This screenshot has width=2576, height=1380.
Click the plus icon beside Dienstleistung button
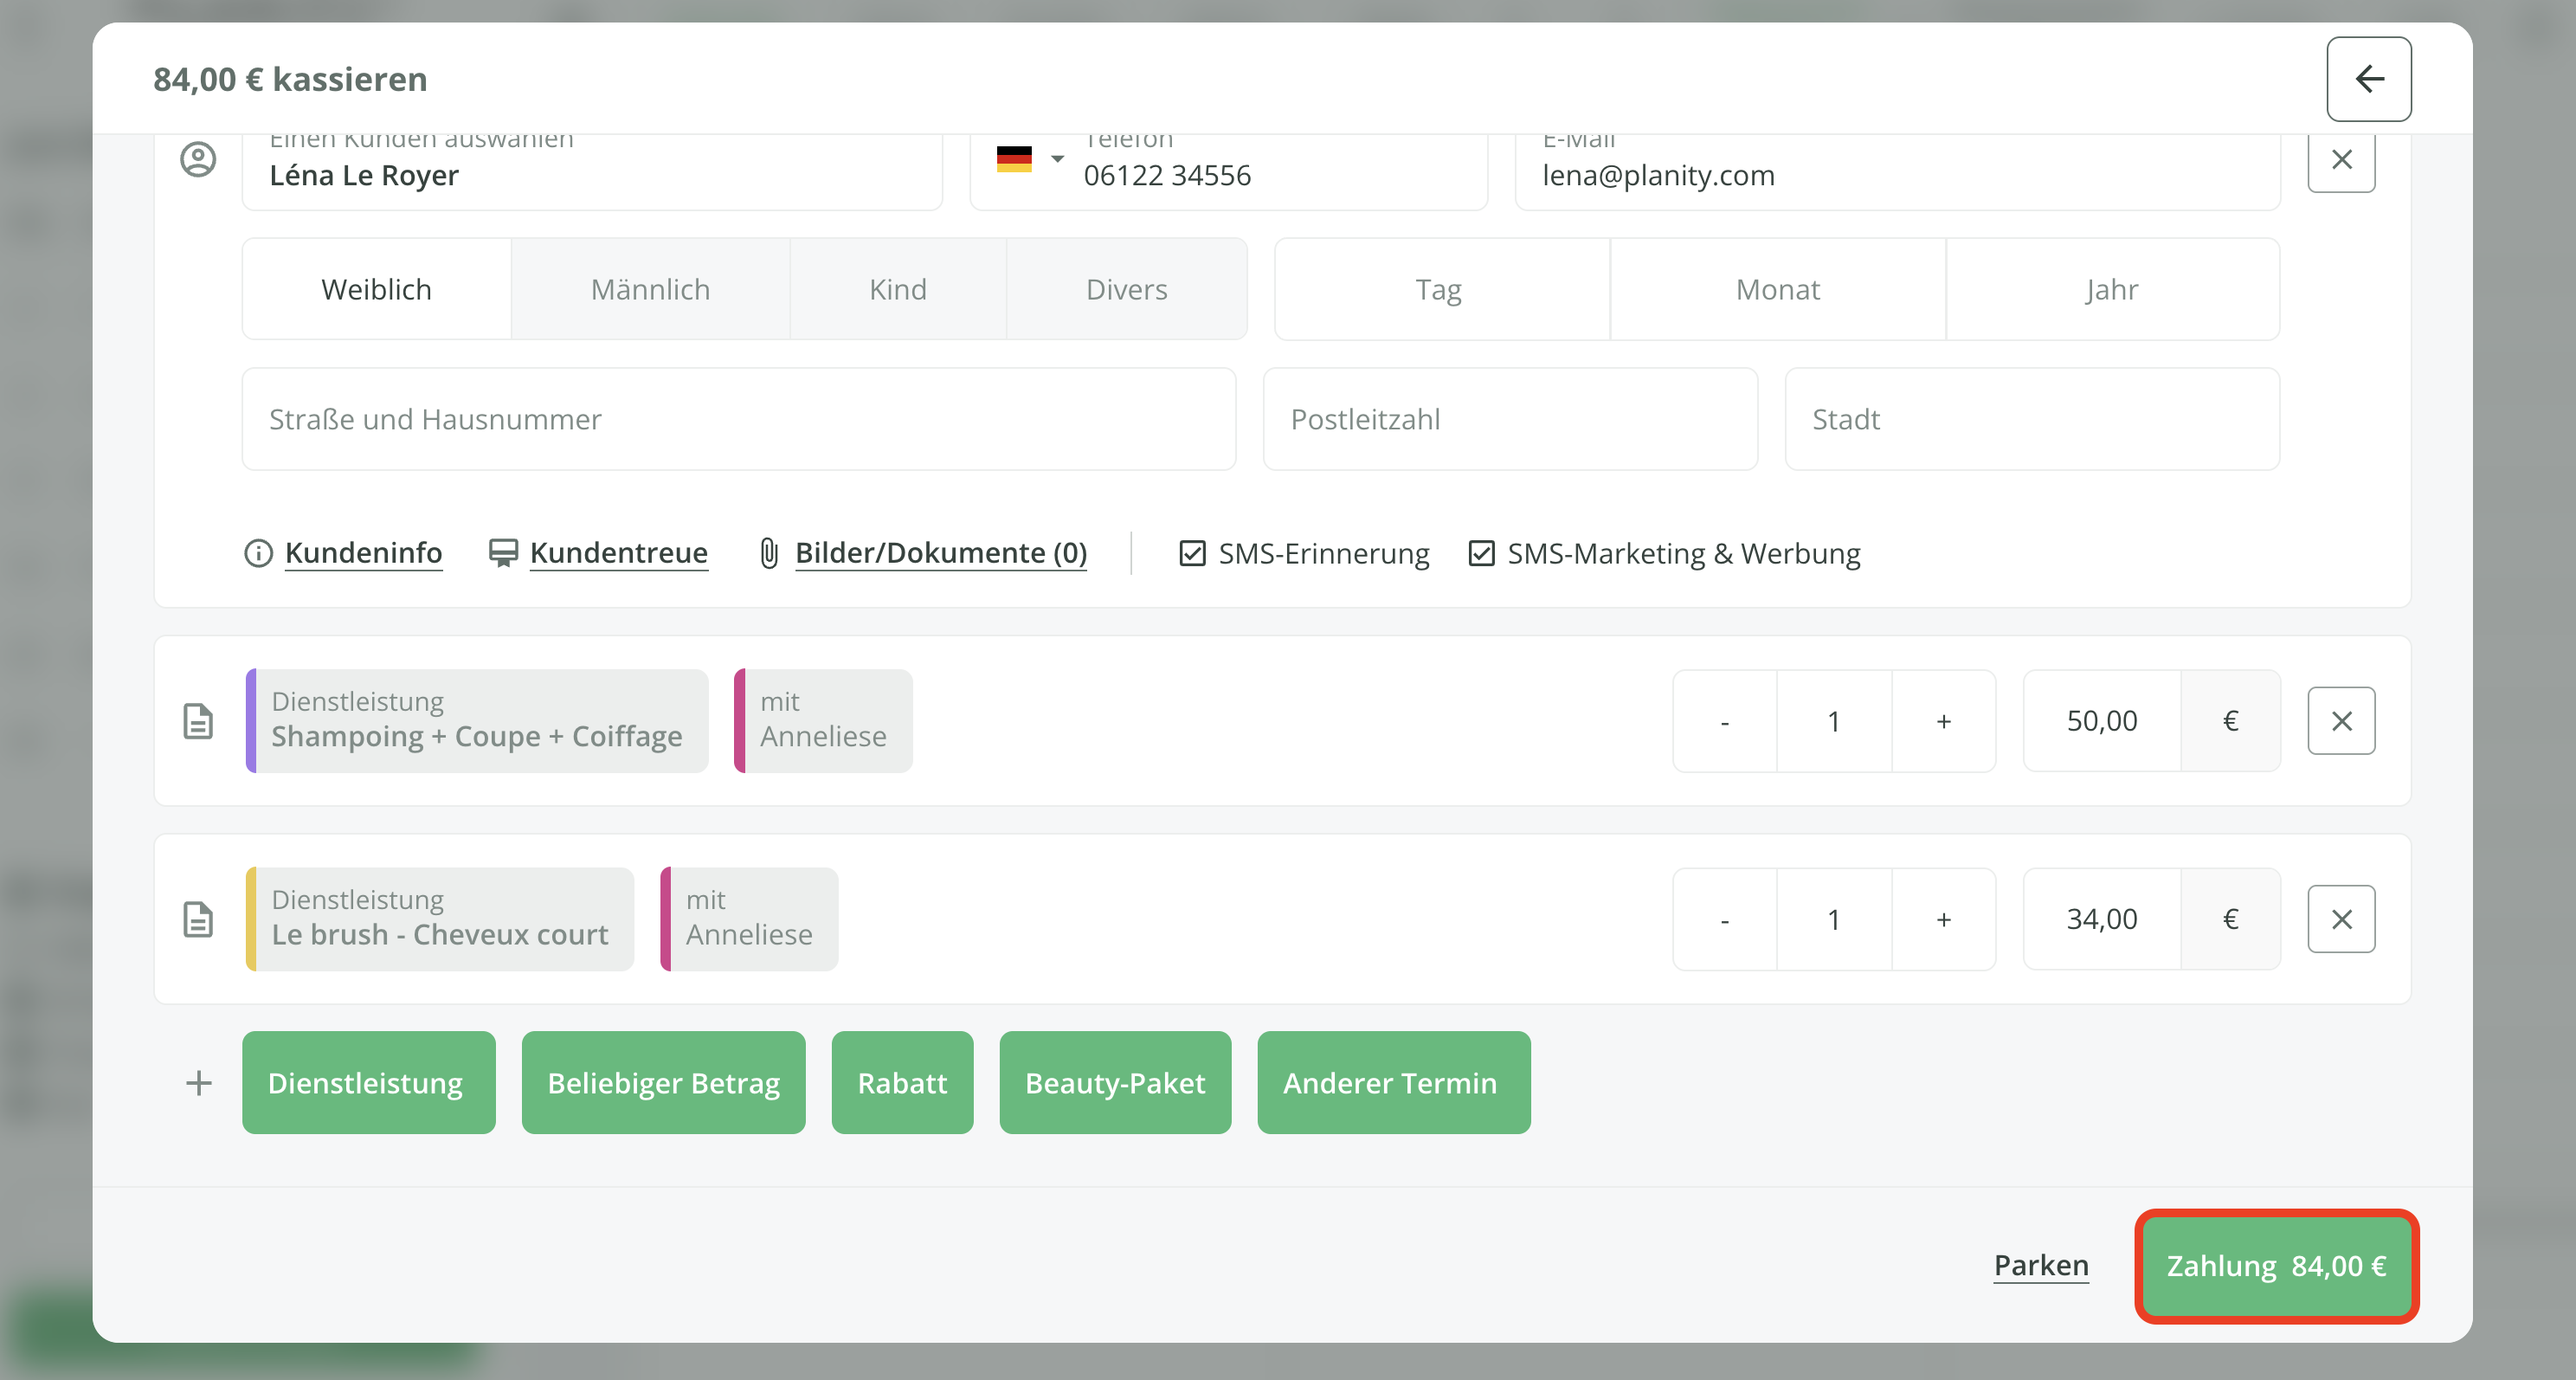(x=198, y=1083)
